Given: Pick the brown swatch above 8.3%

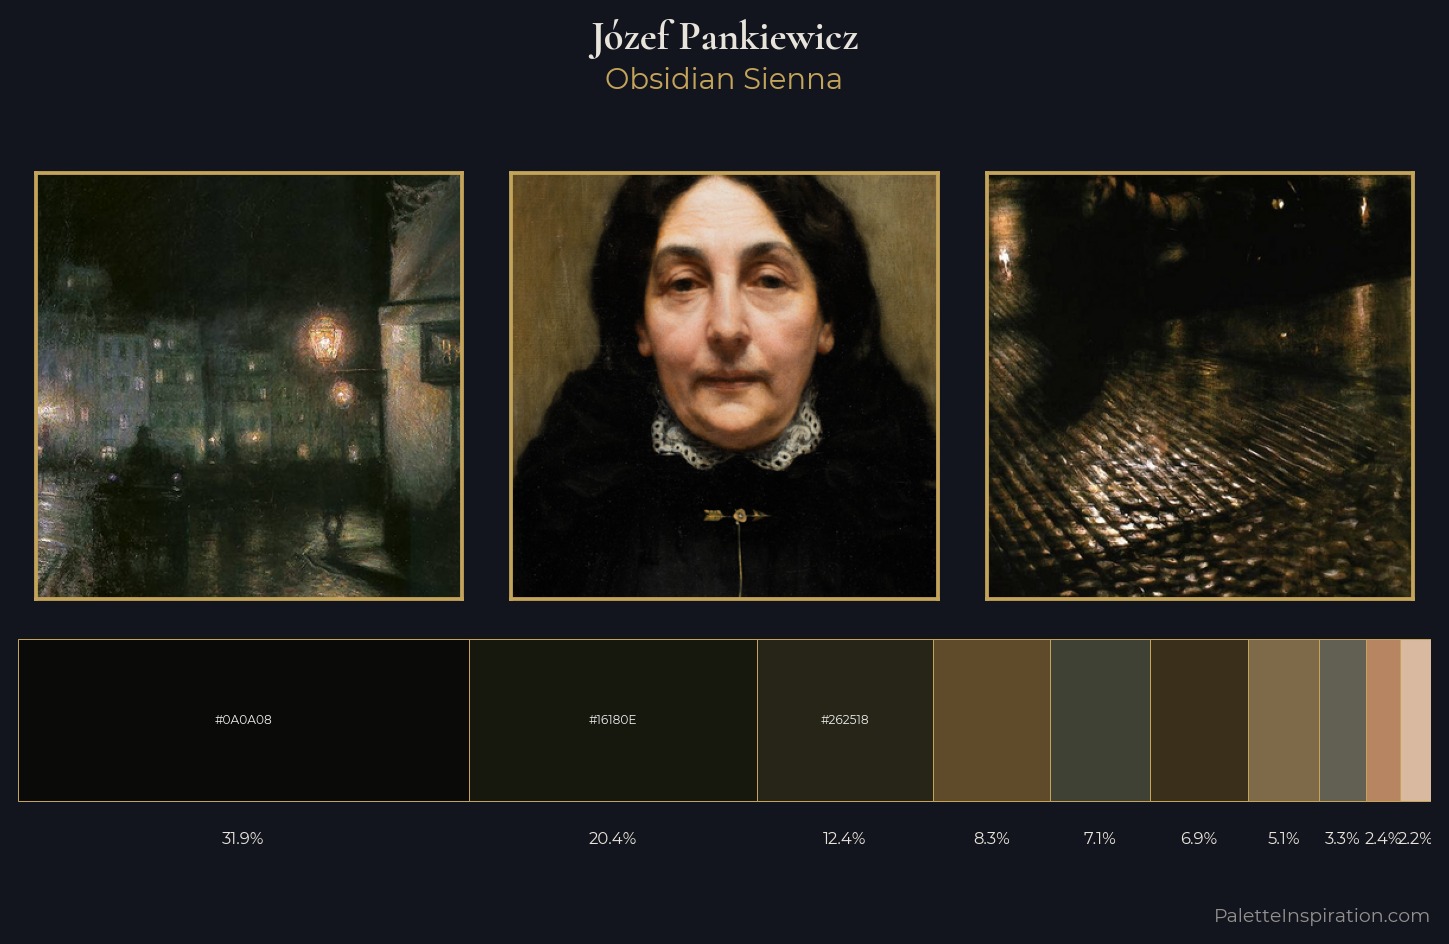Looking at the screenshot, I should (992, 720).
